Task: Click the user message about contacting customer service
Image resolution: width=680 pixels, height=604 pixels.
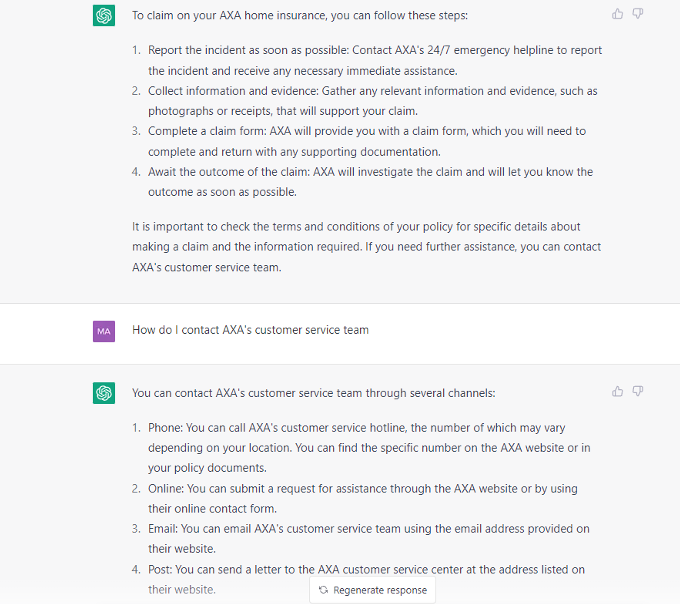Action: pos(250,330)
